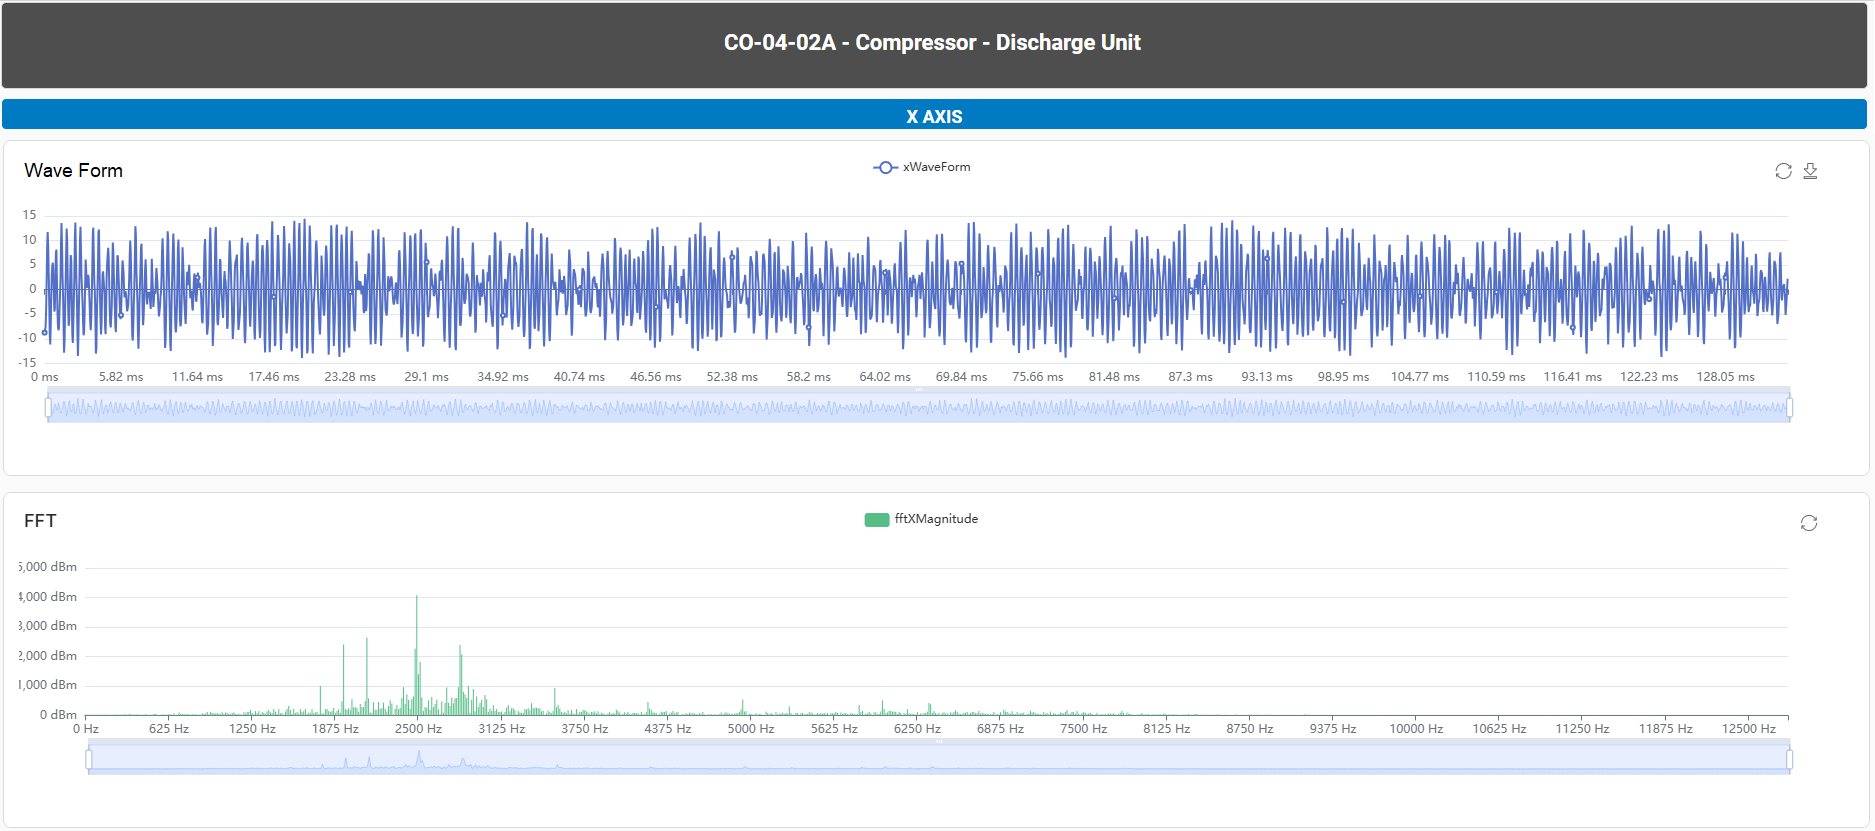Click the FFT chart restore icon
This screenshot has height=831, width=1875.
(x=1809, y=523)
